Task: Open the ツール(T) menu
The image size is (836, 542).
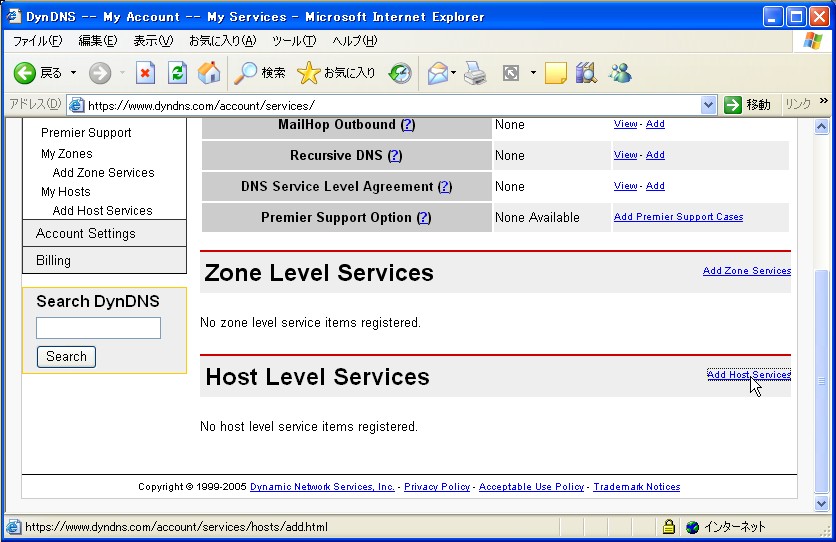Action: pyautogui.click(x=294, y=41)
